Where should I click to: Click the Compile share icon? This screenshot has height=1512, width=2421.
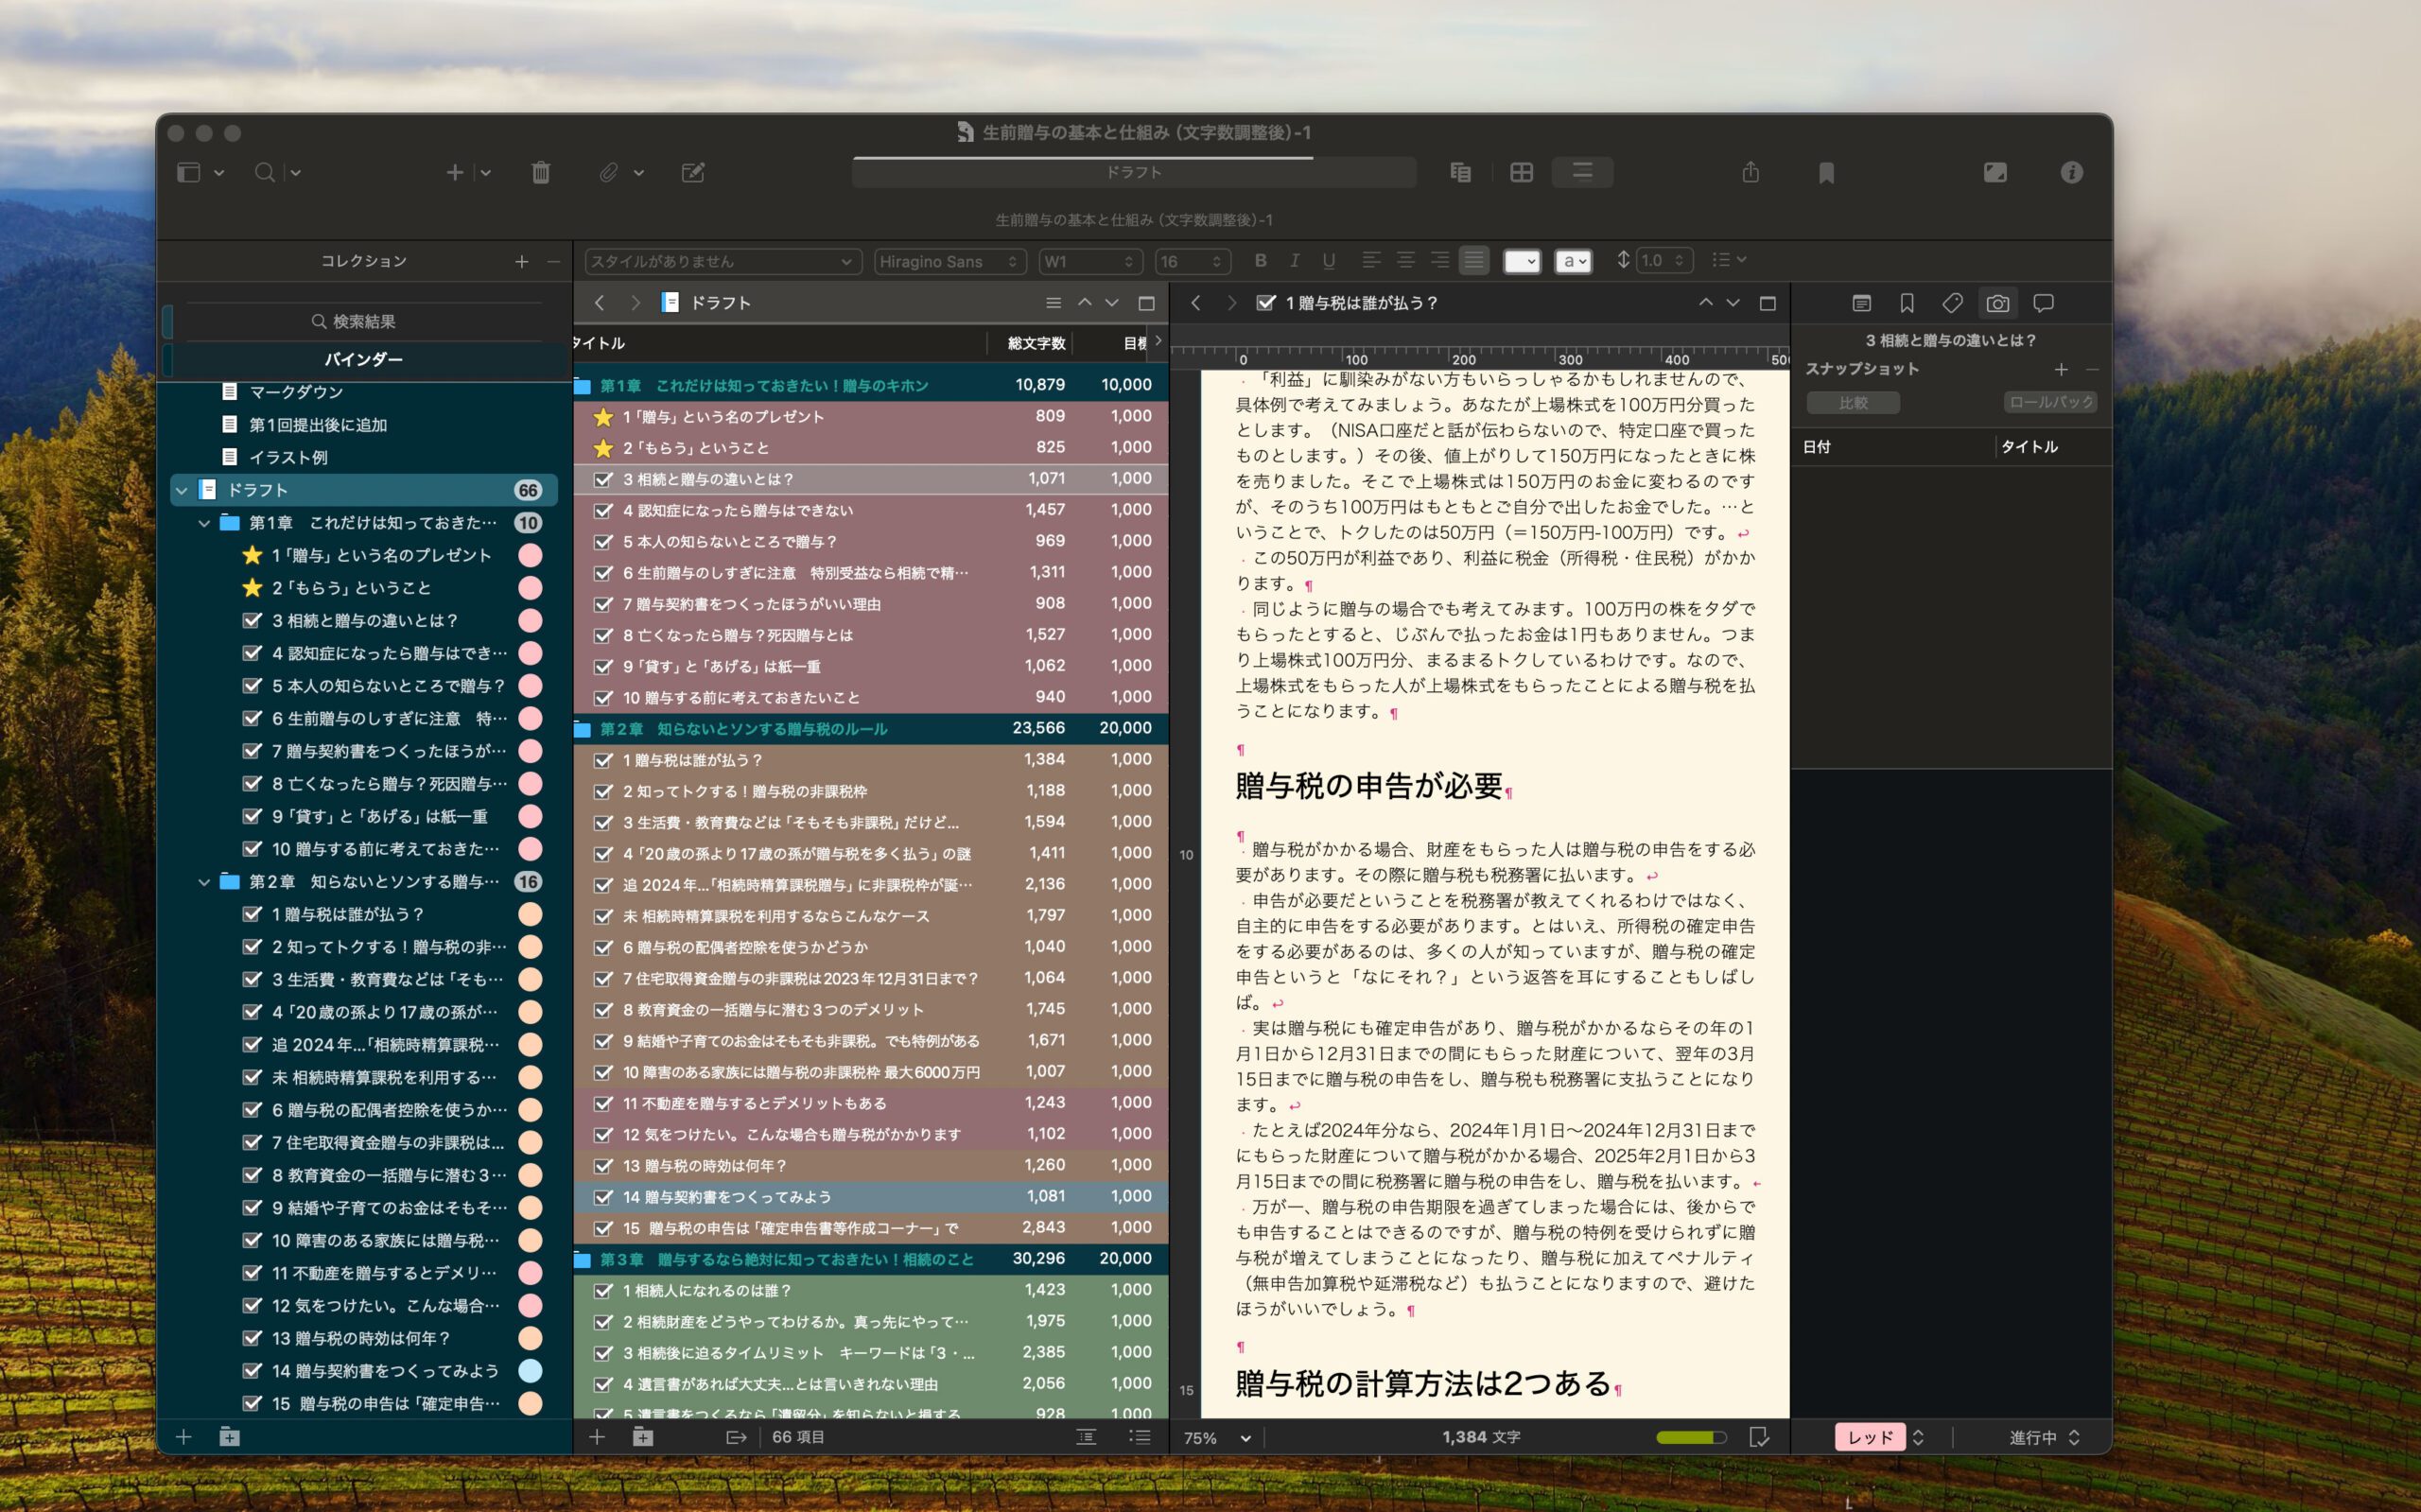tap(1750, 173)
